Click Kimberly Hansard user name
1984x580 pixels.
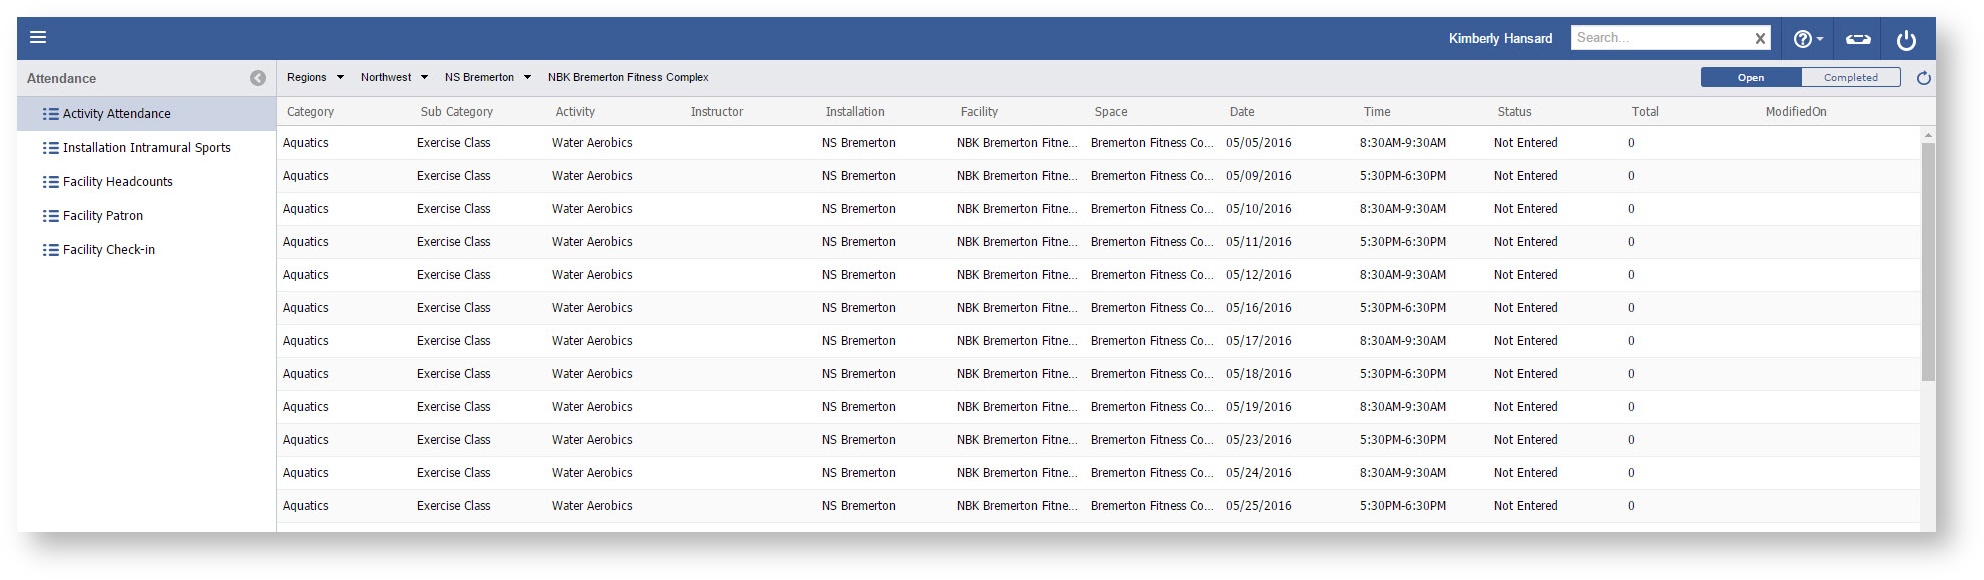[x=1500, y=39]
